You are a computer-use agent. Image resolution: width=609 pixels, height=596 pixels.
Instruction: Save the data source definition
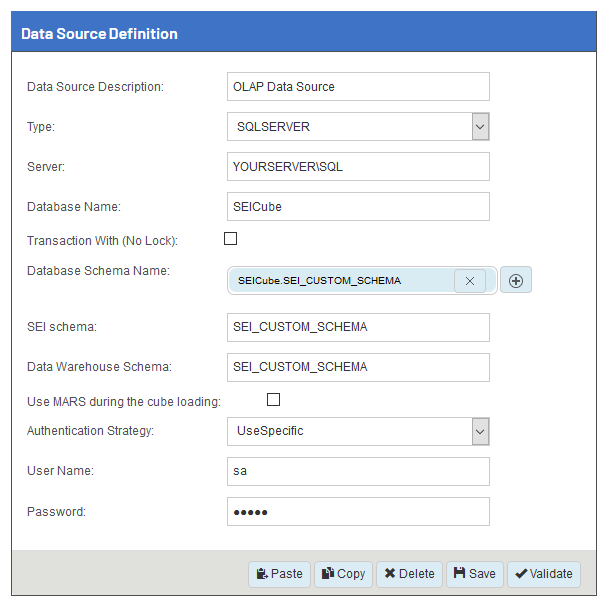(x=474, y=574)
